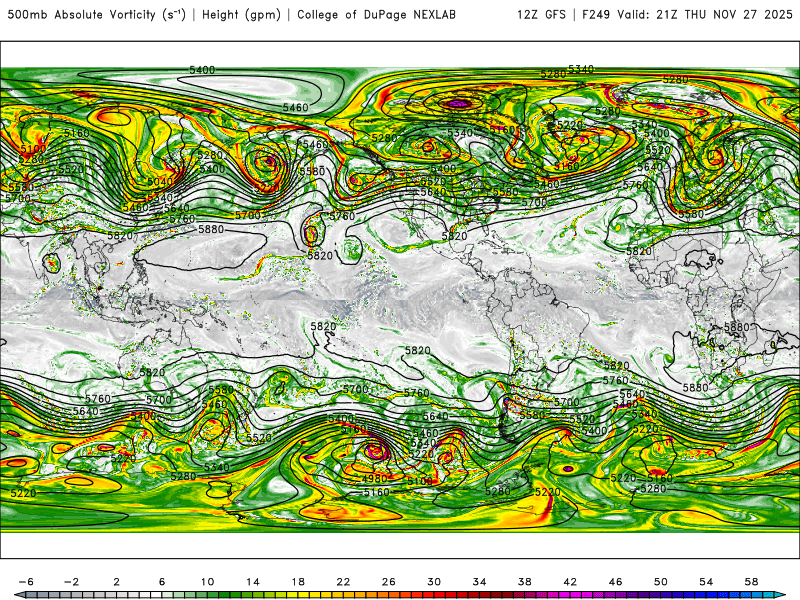This screenshot has height=600, width=800.
Task: Click the "10" color scale label
Action: pos(207,582)
